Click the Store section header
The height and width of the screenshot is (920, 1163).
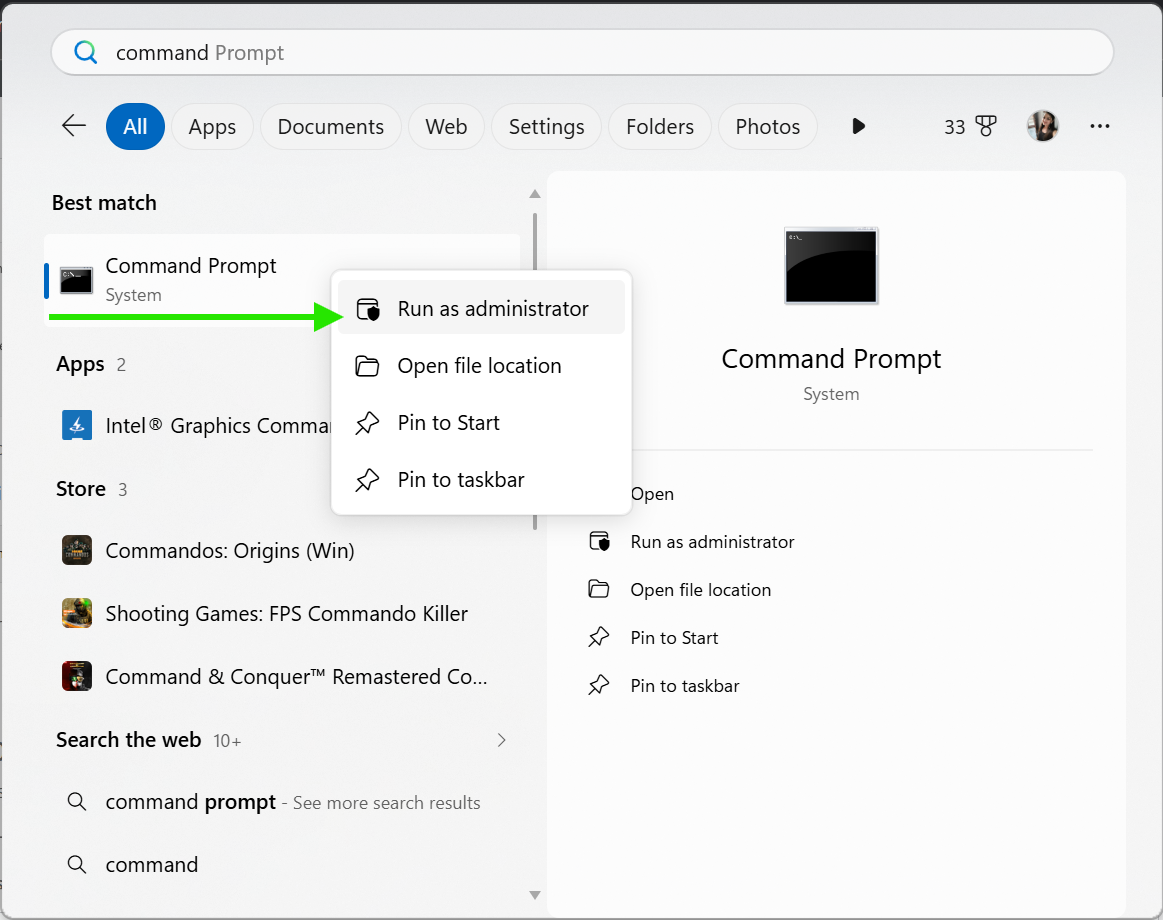click(x=81, y=489)
